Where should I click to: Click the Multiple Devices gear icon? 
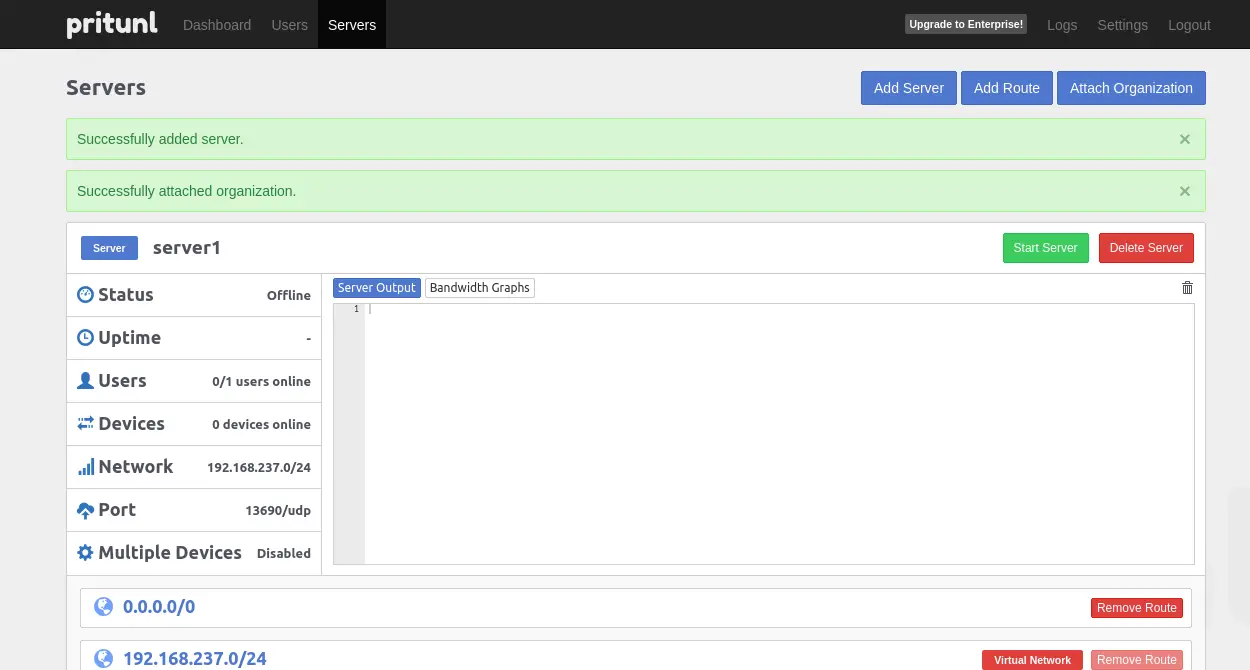tap(85, 553)
